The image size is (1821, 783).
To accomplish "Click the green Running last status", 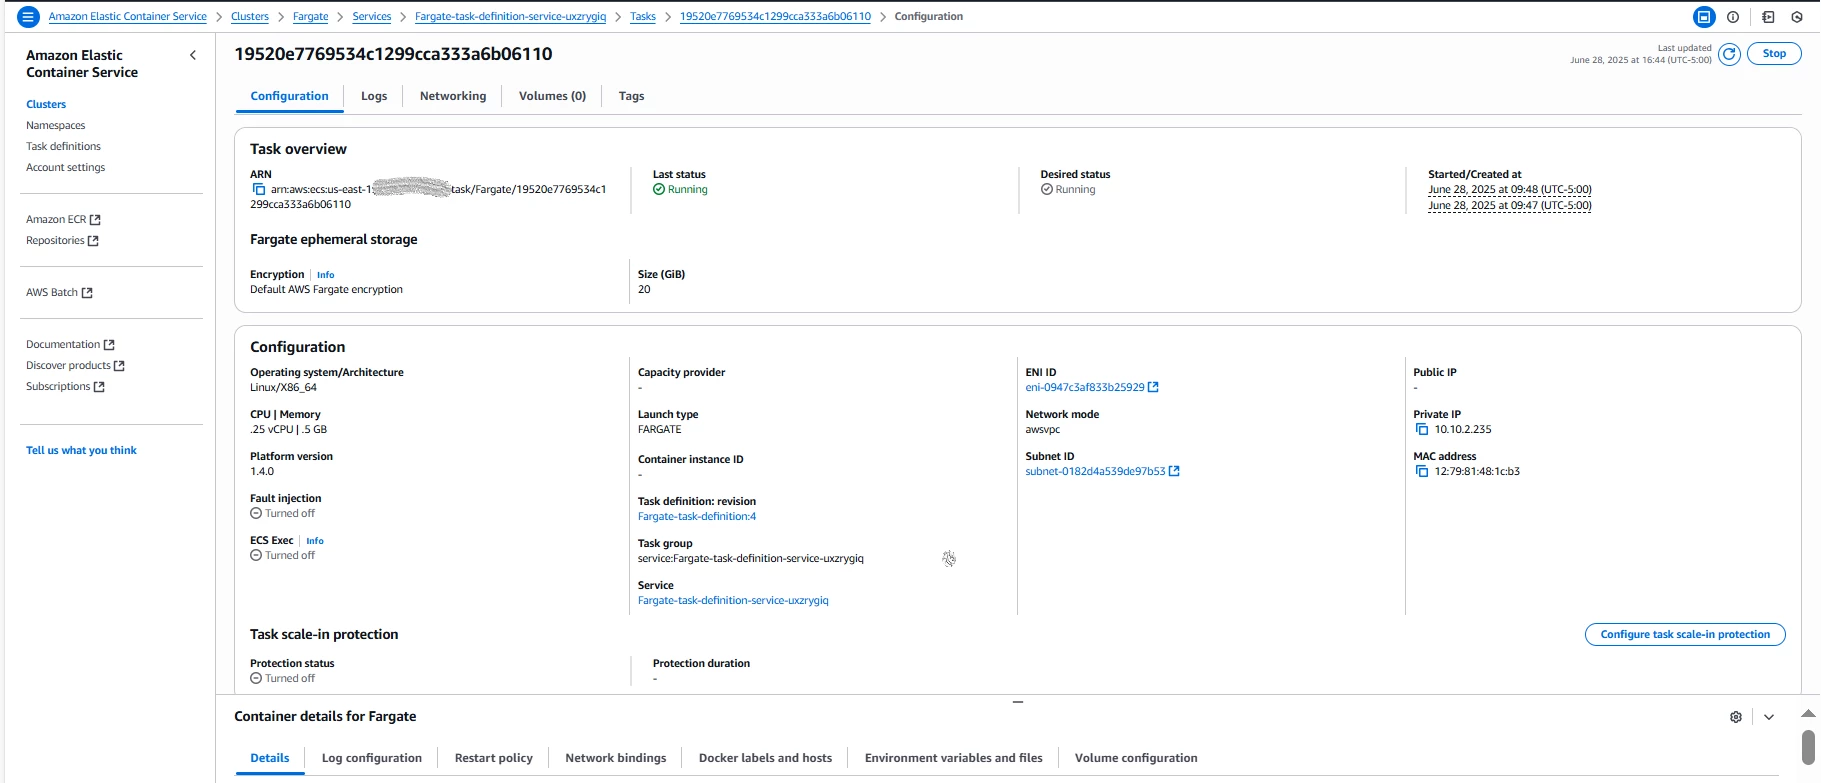I will click(x=680, y=189).
